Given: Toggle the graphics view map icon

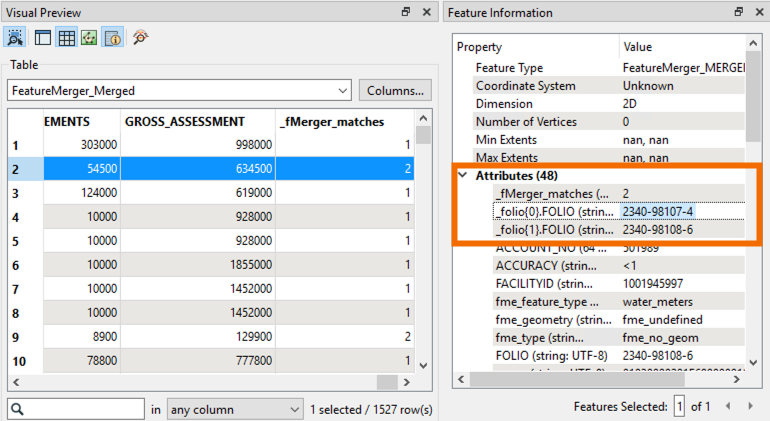Looking at the screenshot, I should (89, 37).
